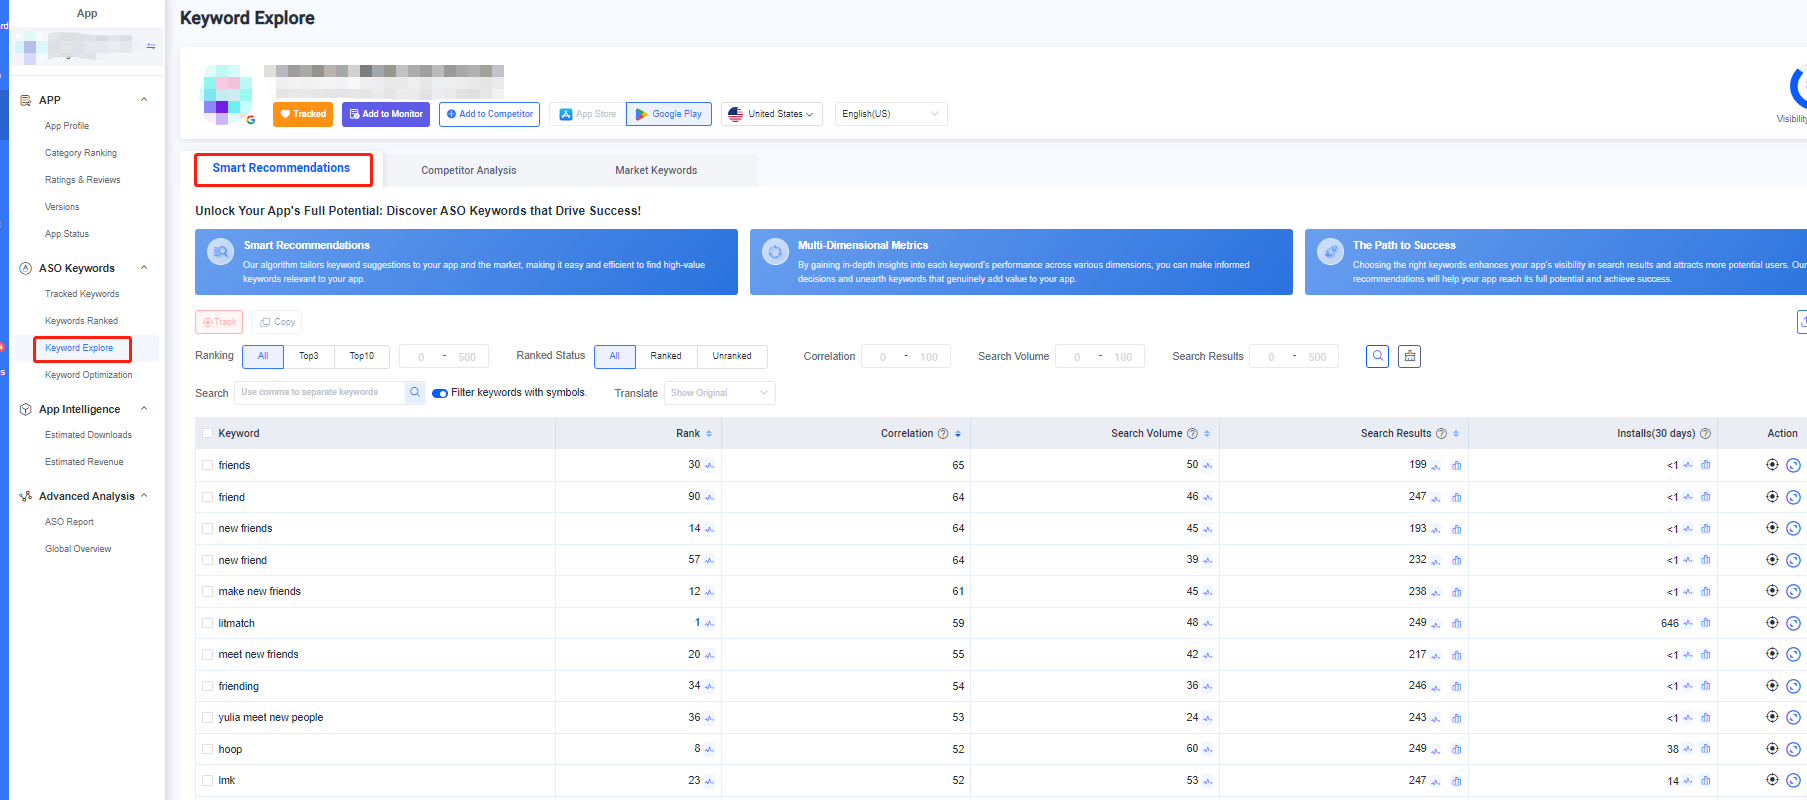
Task: Click the Add to Monitor button
Action: [x=386, y=114]
